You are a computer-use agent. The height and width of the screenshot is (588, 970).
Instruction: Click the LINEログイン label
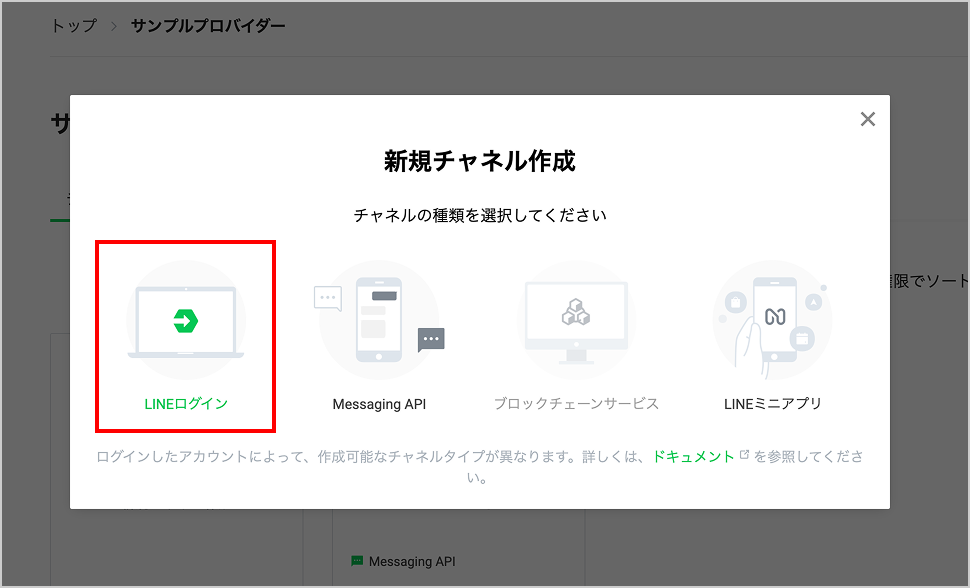point(186,404)
